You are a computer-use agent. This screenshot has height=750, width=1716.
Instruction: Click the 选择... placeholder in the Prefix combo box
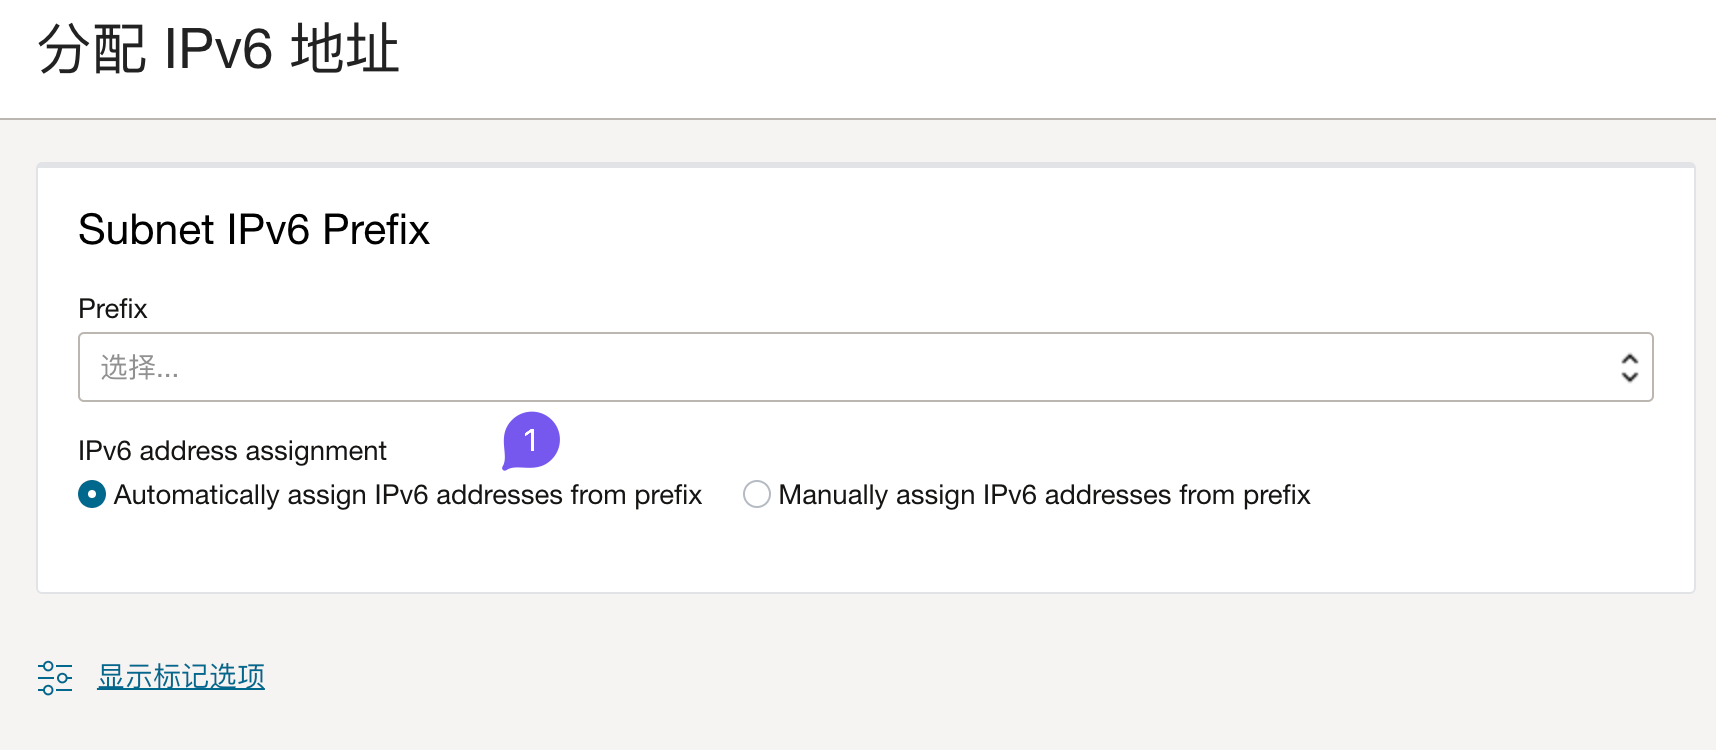tap(140, 368)
